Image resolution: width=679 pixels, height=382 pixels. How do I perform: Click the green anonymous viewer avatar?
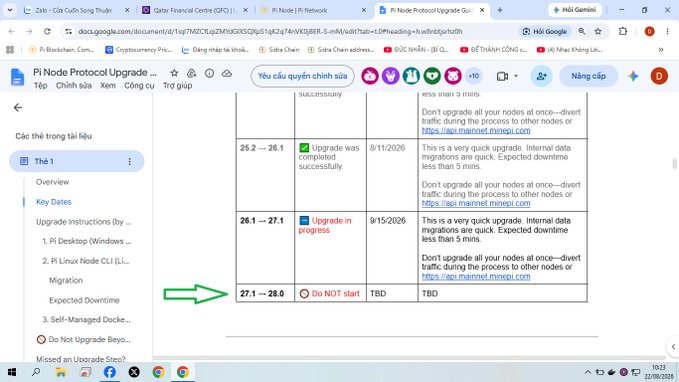point(432,76)
